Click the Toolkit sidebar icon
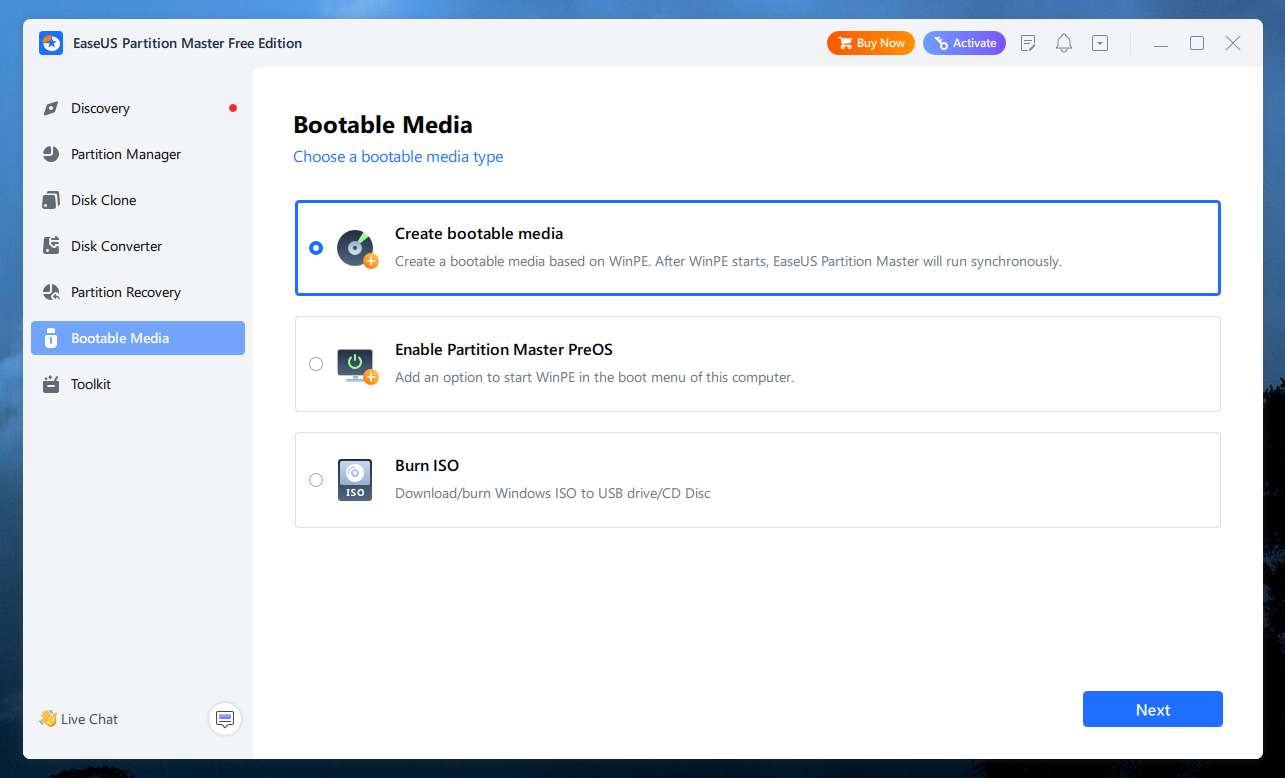This screenshot has height=778, width=1285. tap(51, 384)
